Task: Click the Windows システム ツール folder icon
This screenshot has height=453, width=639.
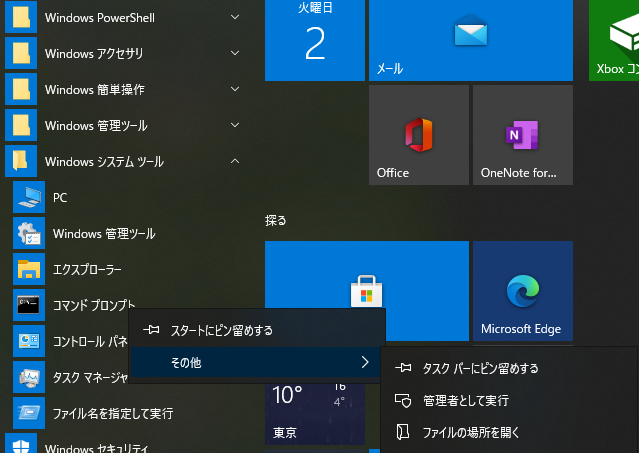Action: [x=21, y=161]
